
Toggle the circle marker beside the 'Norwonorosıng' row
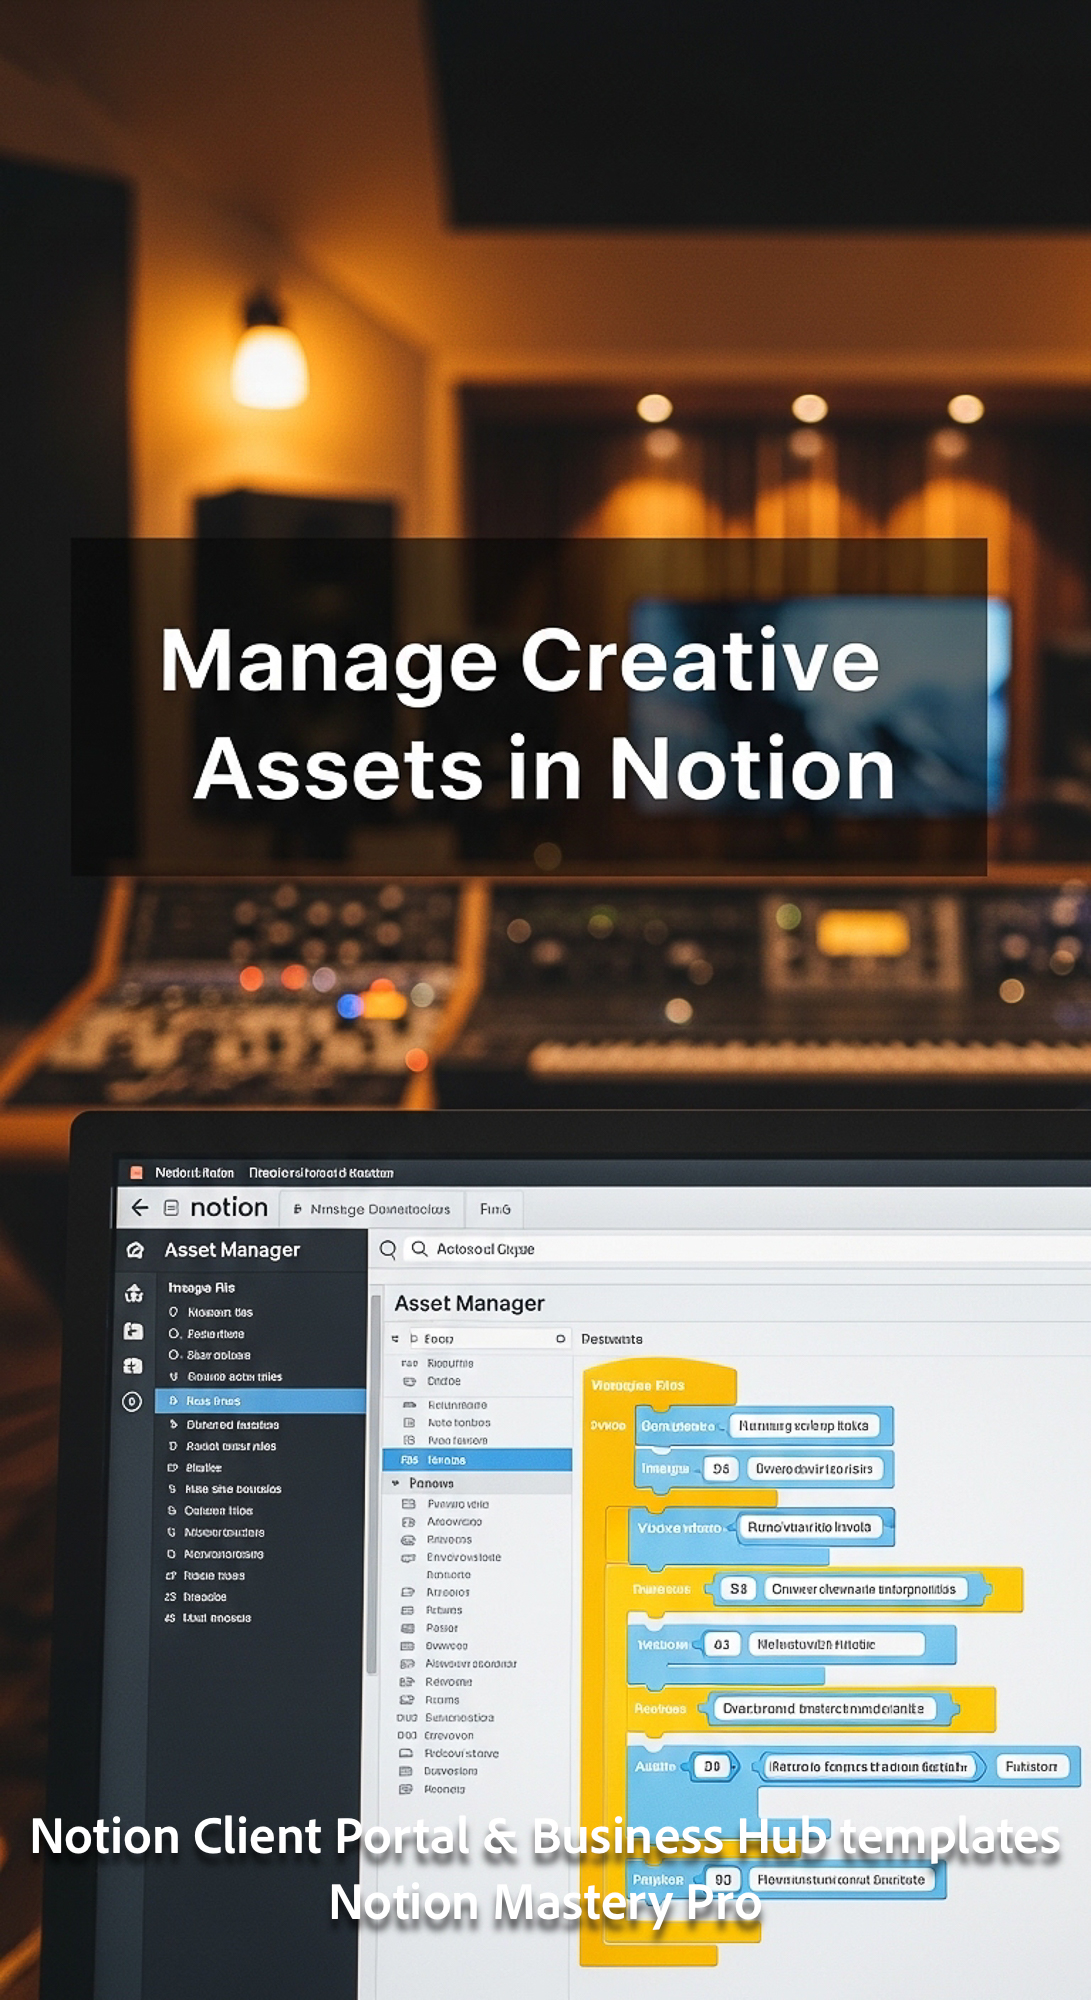pos(171,1554)
